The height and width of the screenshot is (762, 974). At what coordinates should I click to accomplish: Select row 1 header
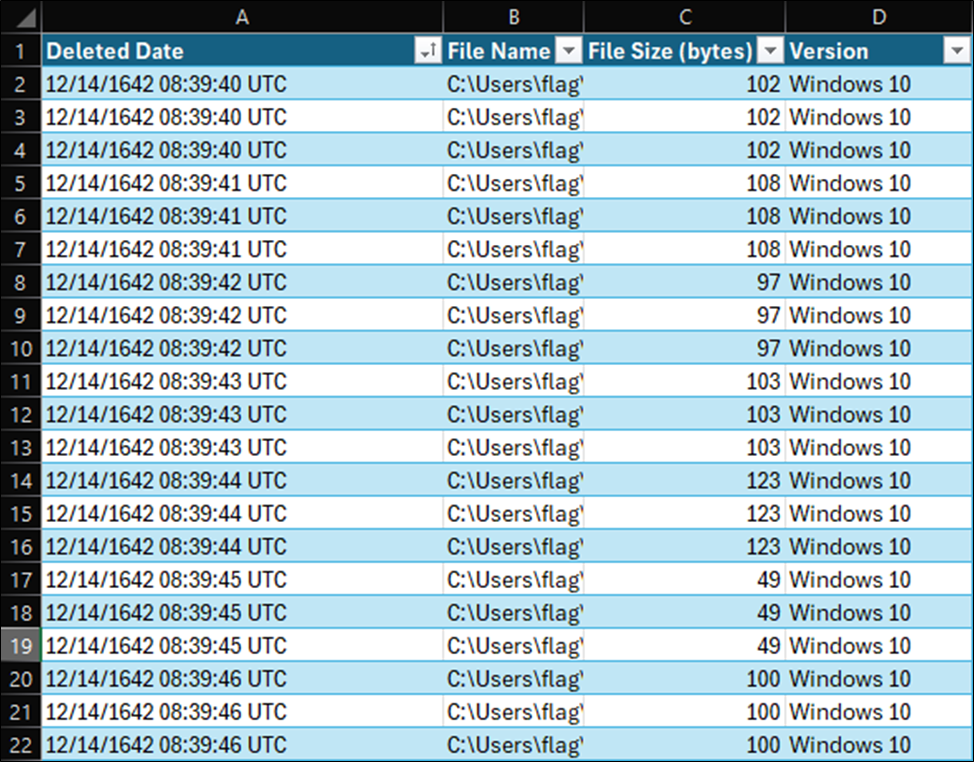pos(20,51)
